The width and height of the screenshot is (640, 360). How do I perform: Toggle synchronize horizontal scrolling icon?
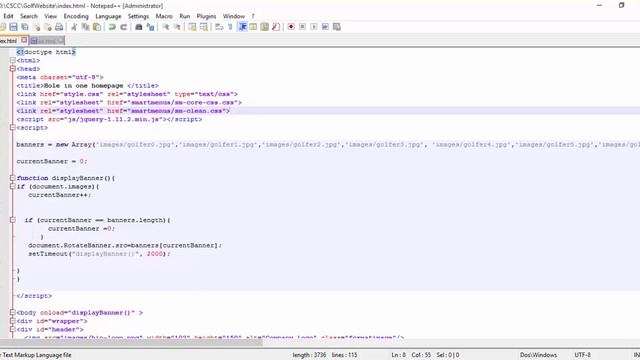203,27
